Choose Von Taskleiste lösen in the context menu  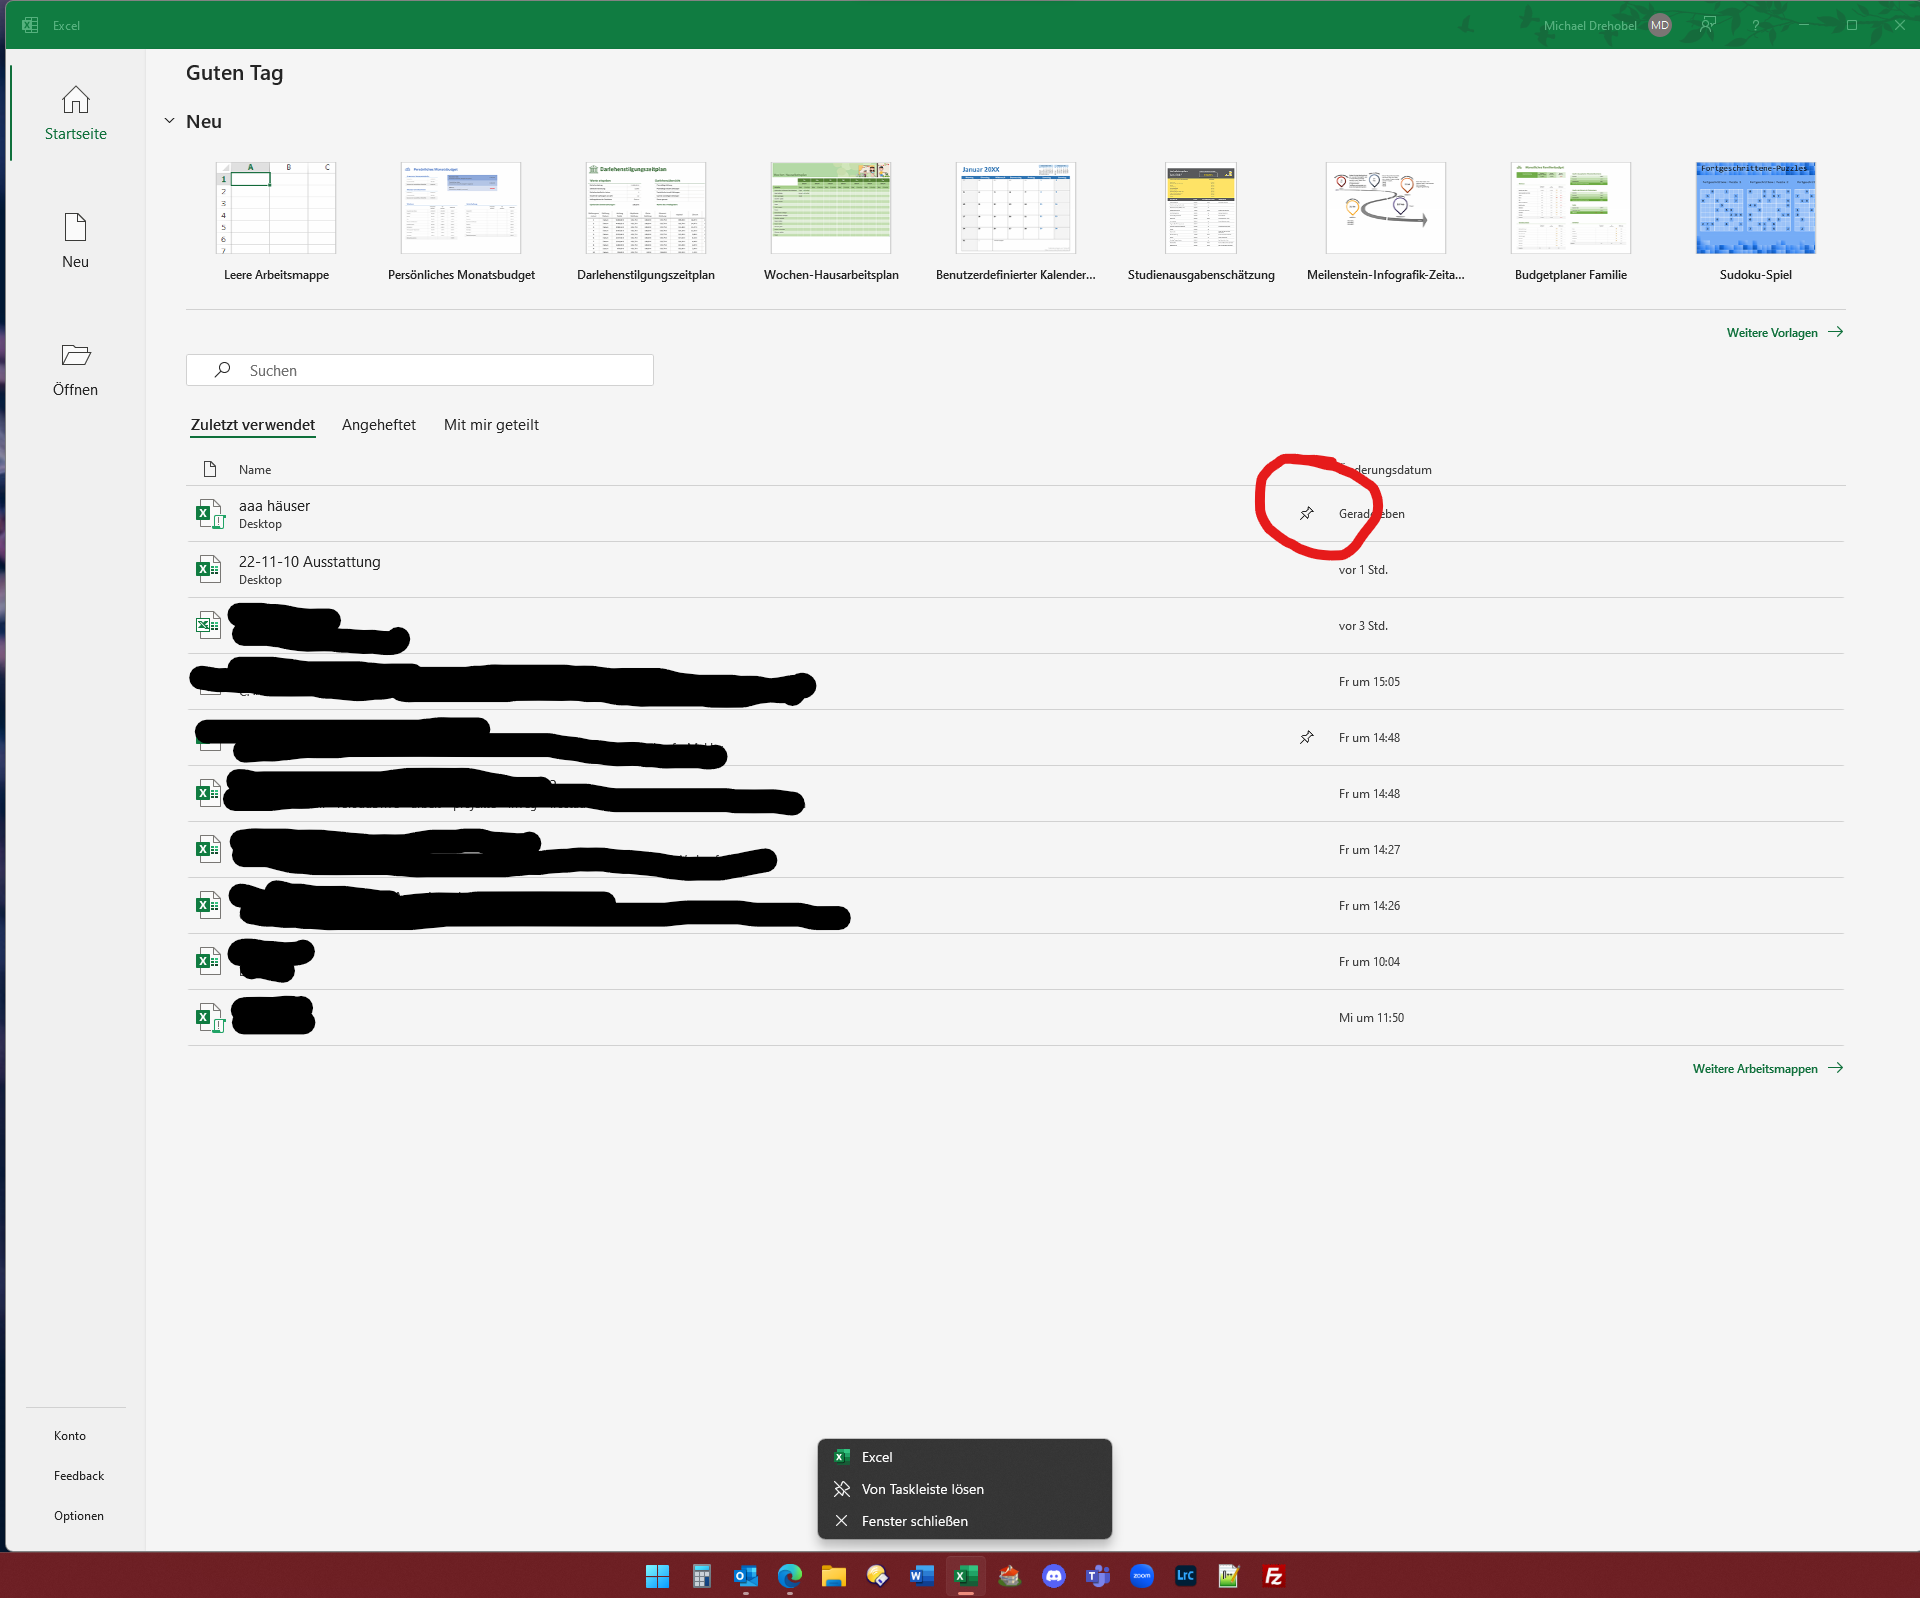(922, 1489)
